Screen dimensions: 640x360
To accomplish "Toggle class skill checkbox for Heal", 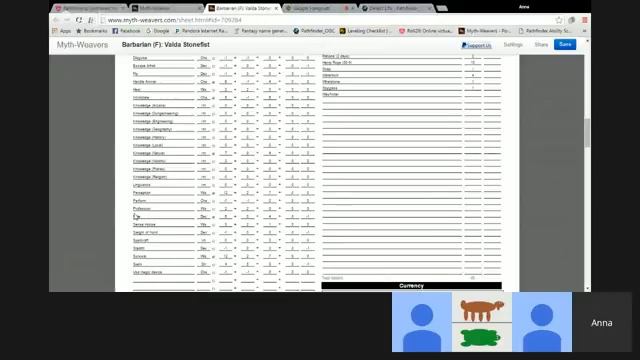I will (x=213, y=90).
